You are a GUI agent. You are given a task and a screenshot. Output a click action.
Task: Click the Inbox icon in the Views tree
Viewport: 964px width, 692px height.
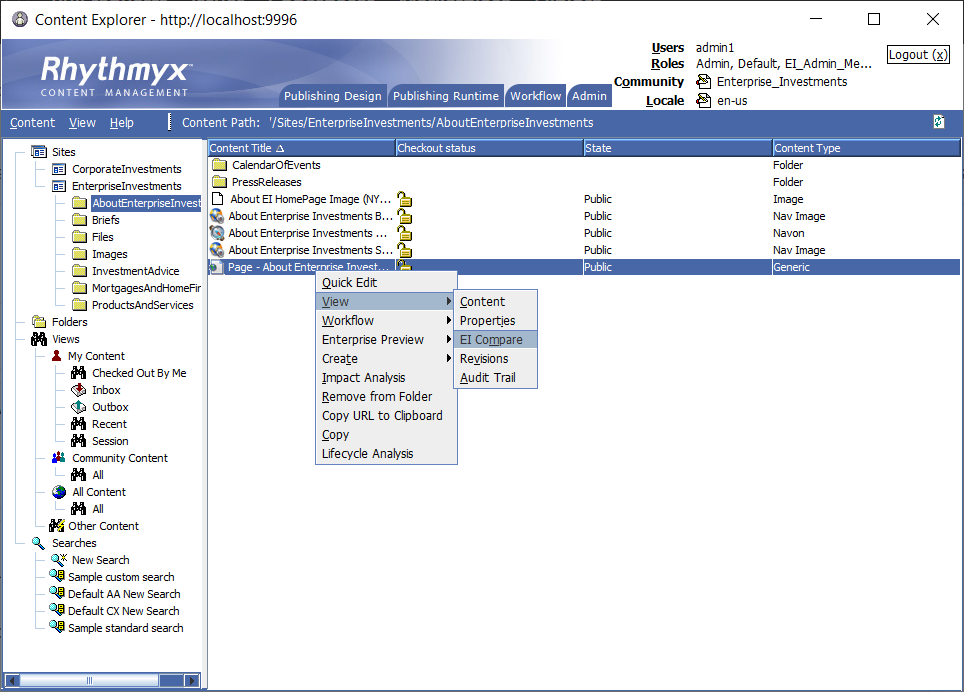click(77, 389)
